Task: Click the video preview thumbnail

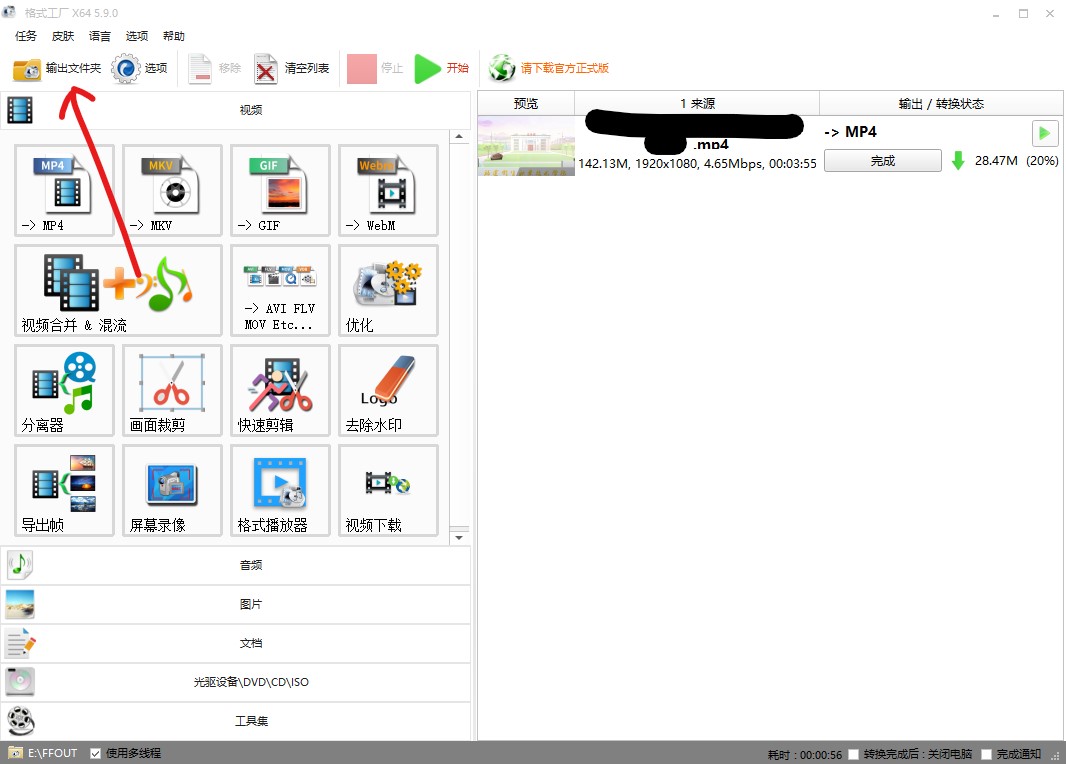Action: pos(526,146)
